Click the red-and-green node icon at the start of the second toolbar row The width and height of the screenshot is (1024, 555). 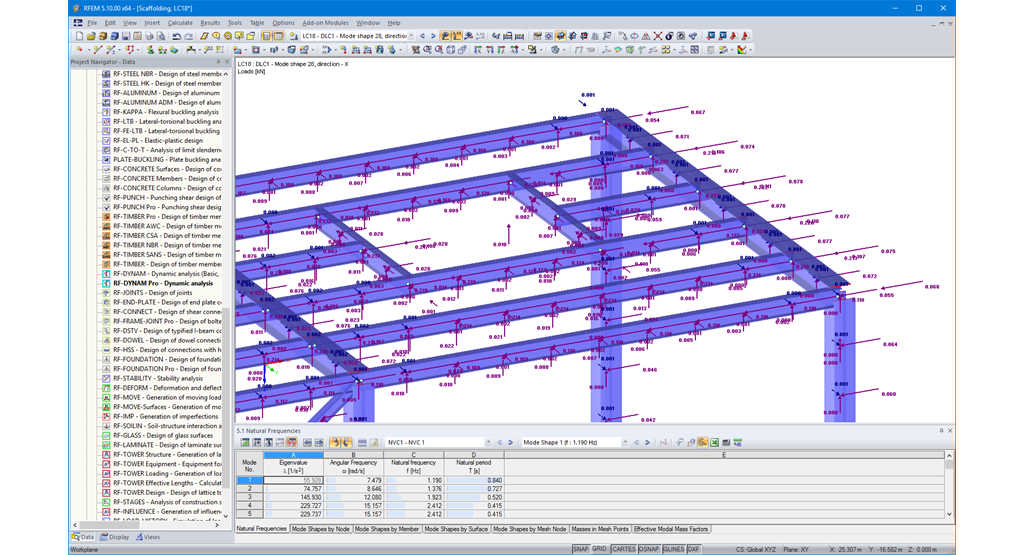(x=79, y=50)
